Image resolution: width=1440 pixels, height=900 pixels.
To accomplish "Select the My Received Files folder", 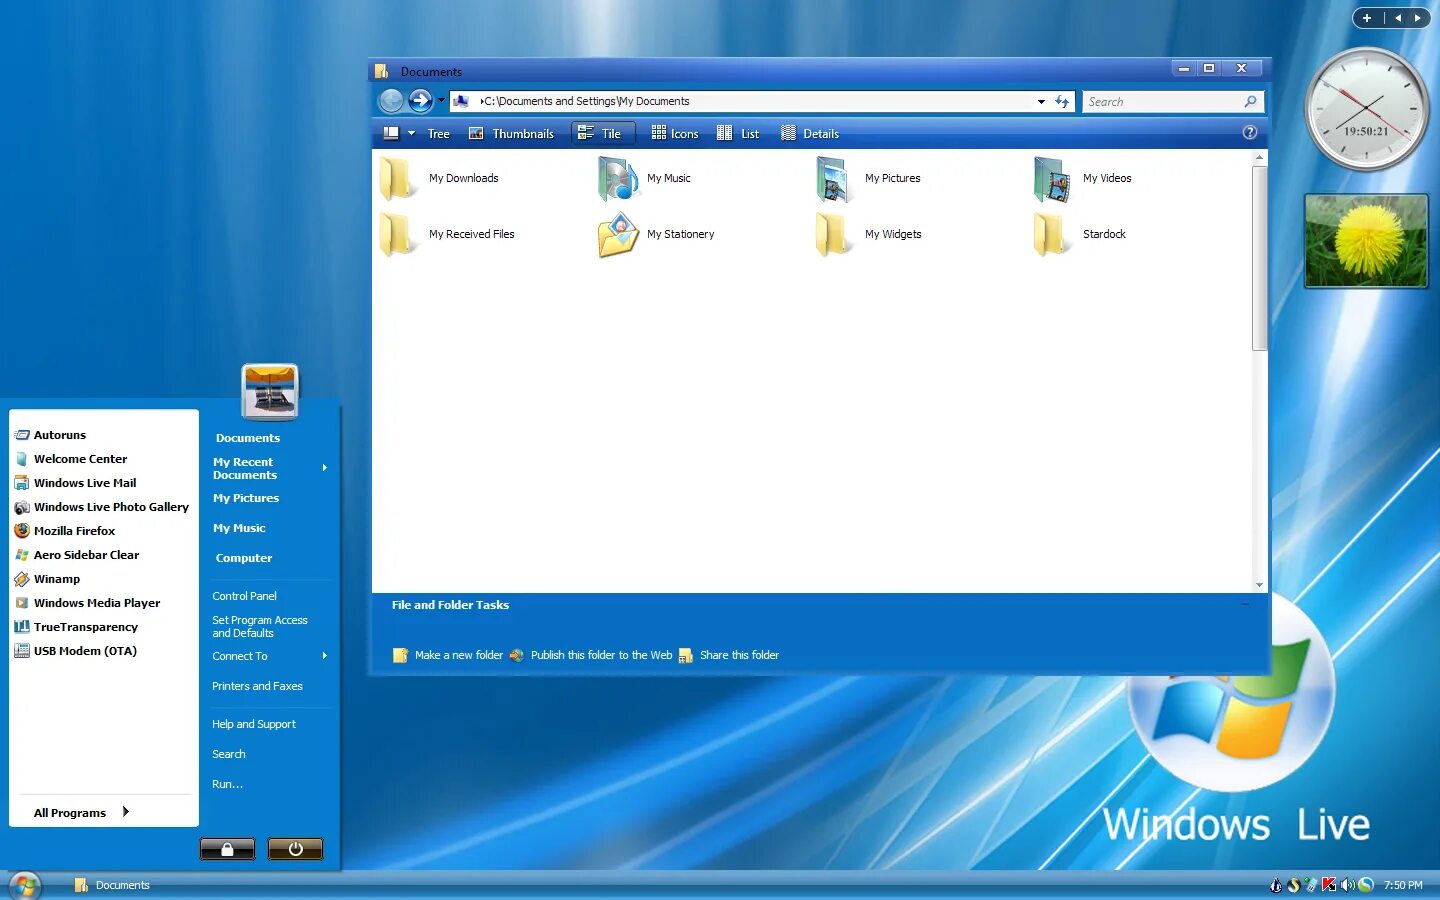I will tap(447, 235).
